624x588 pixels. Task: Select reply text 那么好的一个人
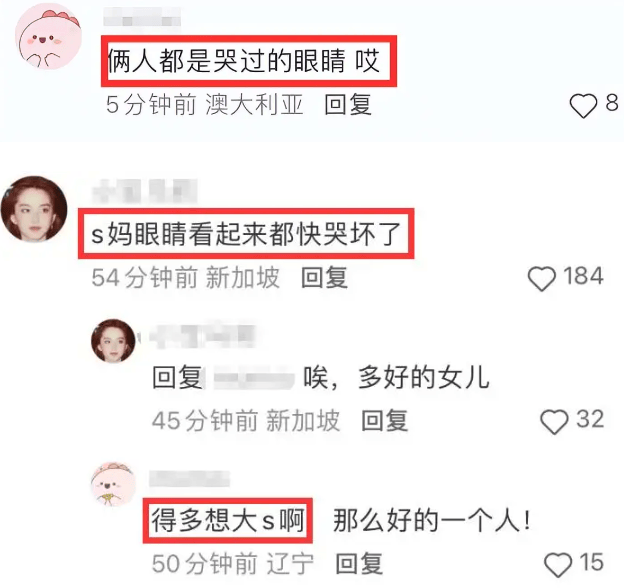pyautogui.click(x=431, y=520)
